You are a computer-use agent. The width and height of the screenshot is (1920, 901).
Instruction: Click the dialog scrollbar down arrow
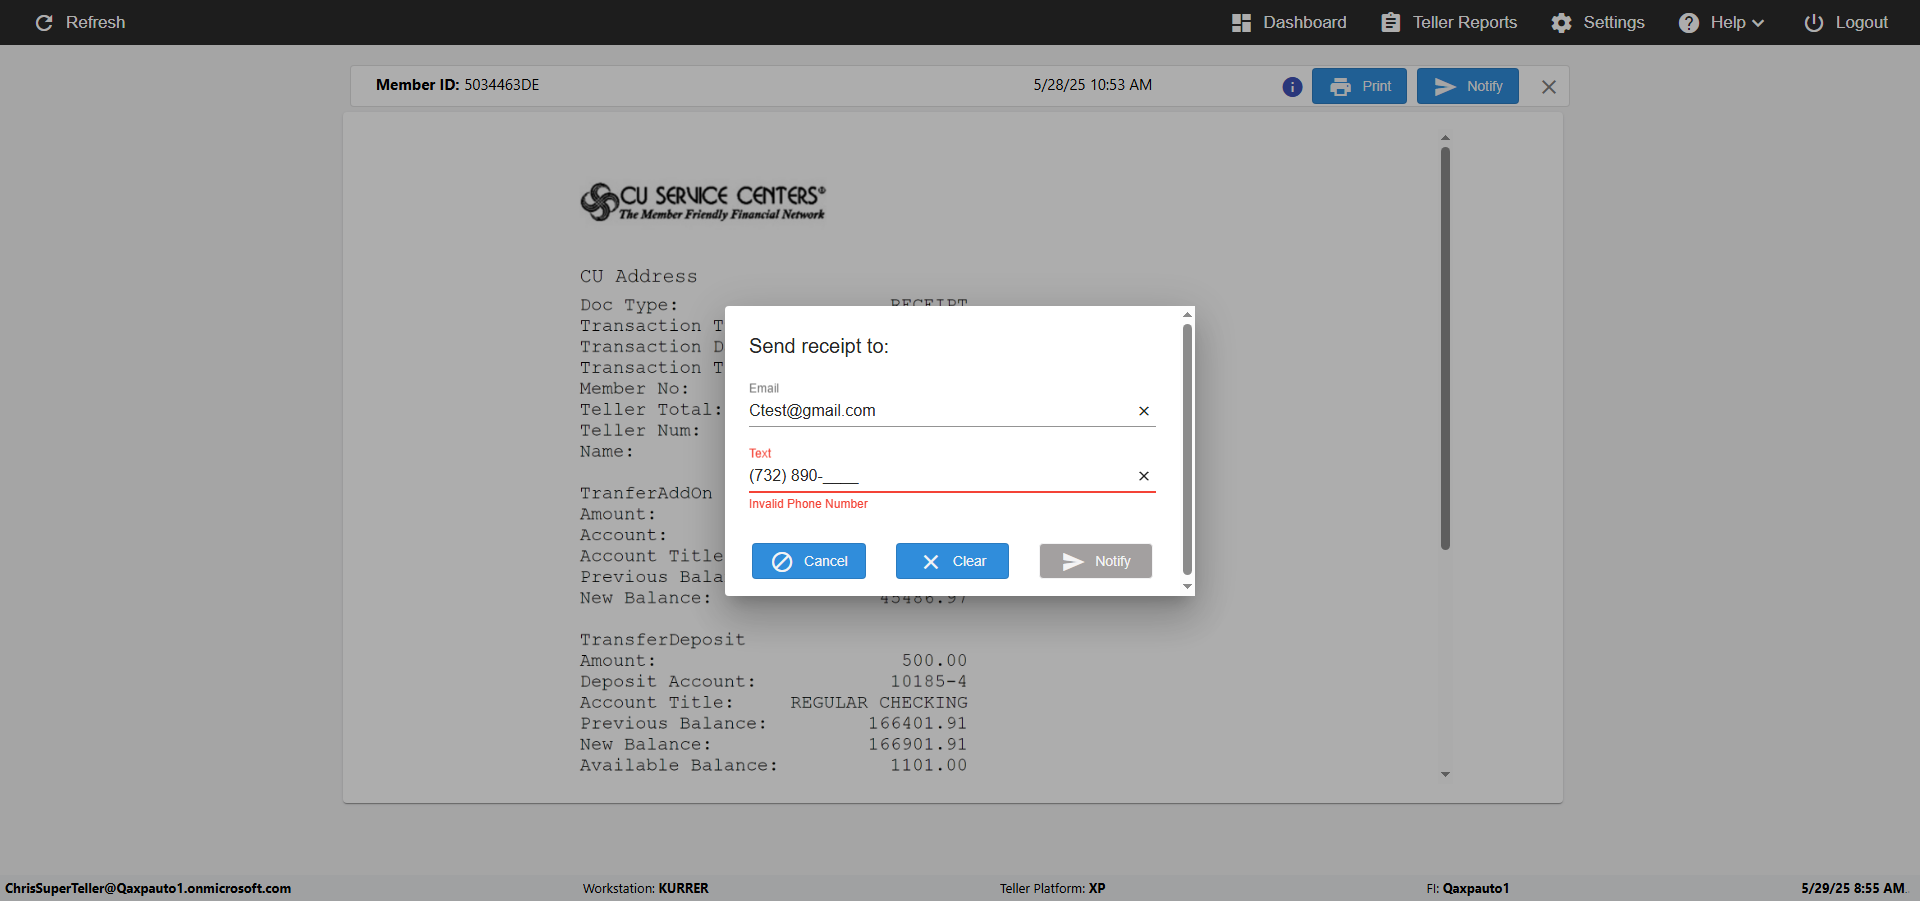click(1187, 587)
